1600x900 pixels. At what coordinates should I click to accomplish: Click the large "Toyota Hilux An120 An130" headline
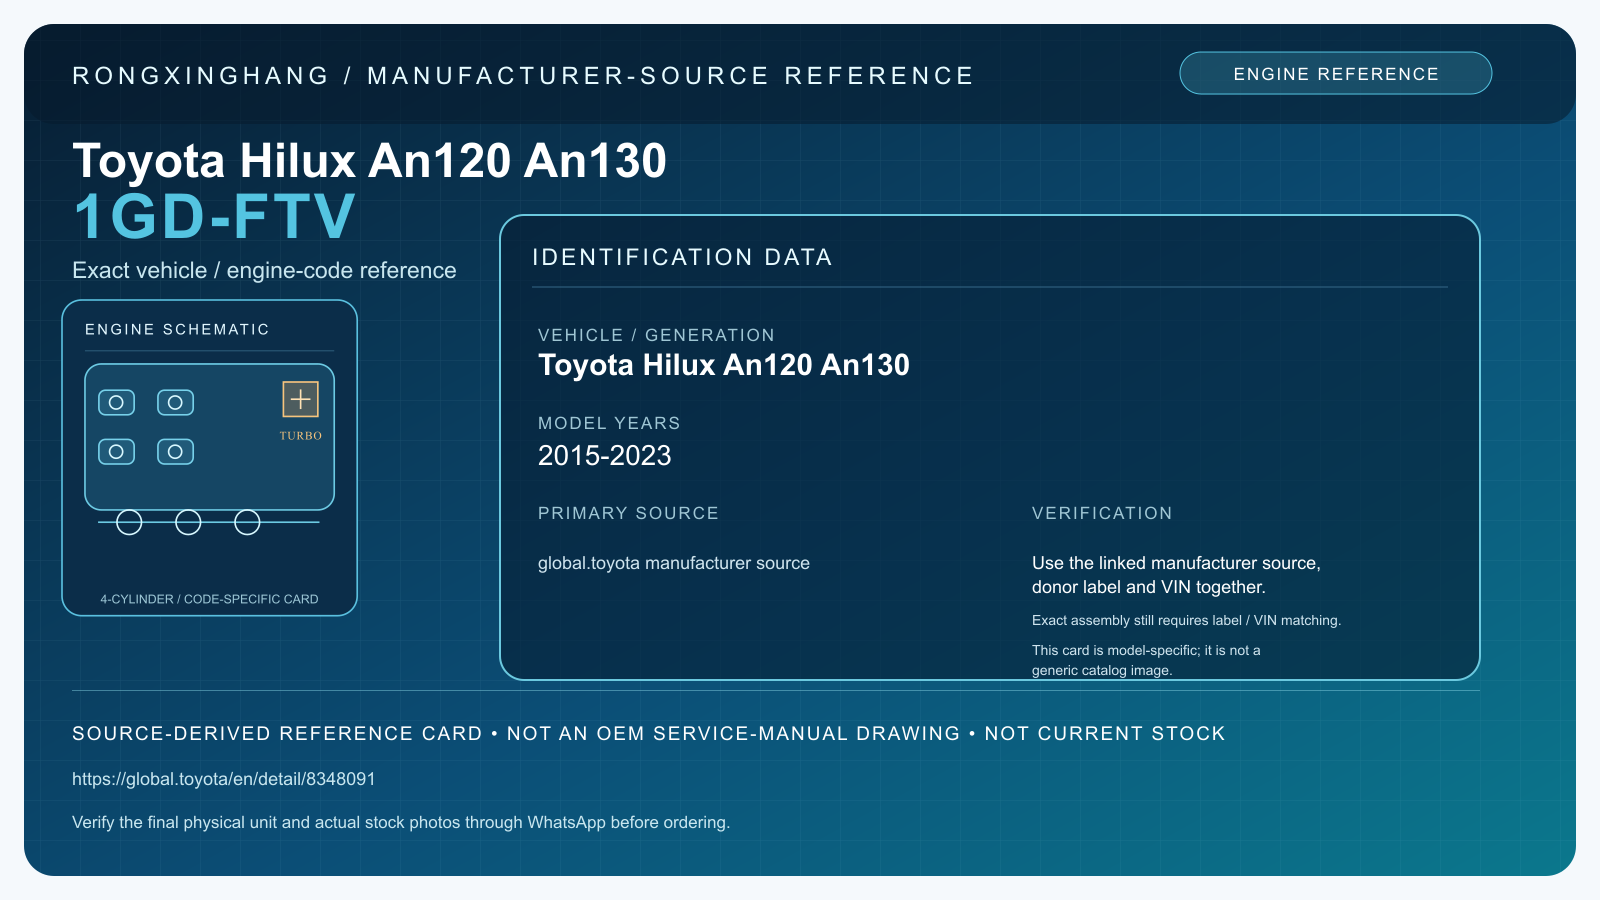pyautogui.click(x=369, y=160)
